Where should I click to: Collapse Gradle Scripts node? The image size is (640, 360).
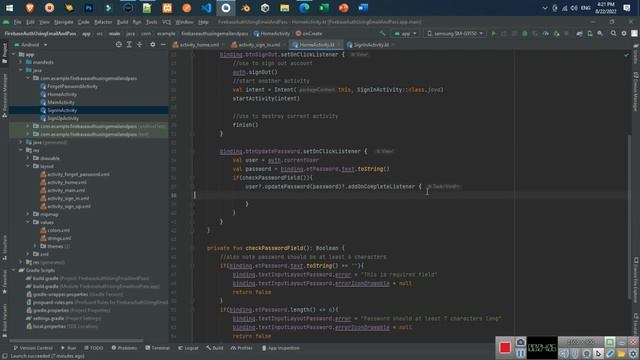[x=13, y=270]
